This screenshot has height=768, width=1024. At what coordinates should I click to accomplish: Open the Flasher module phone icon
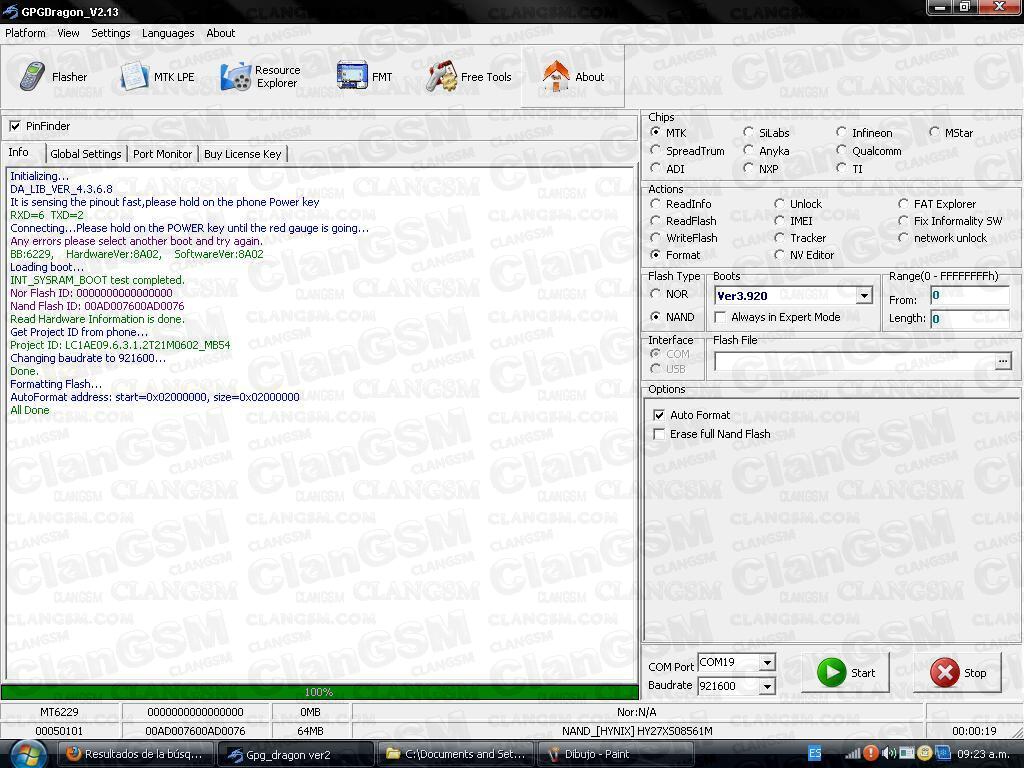tap(31, 76)
